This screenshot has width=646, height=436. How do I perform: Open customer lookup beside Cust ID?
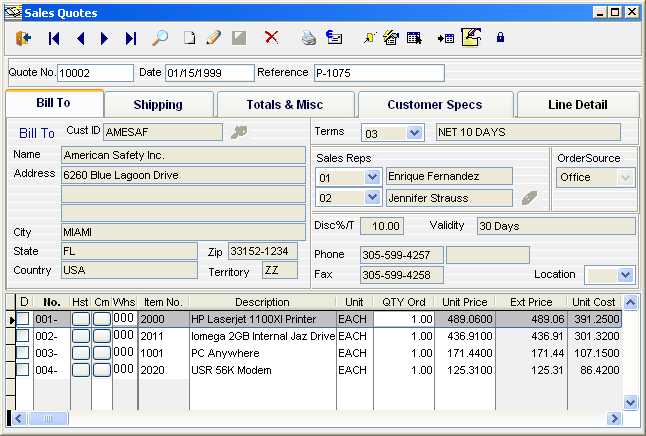(x=238, y=131)
